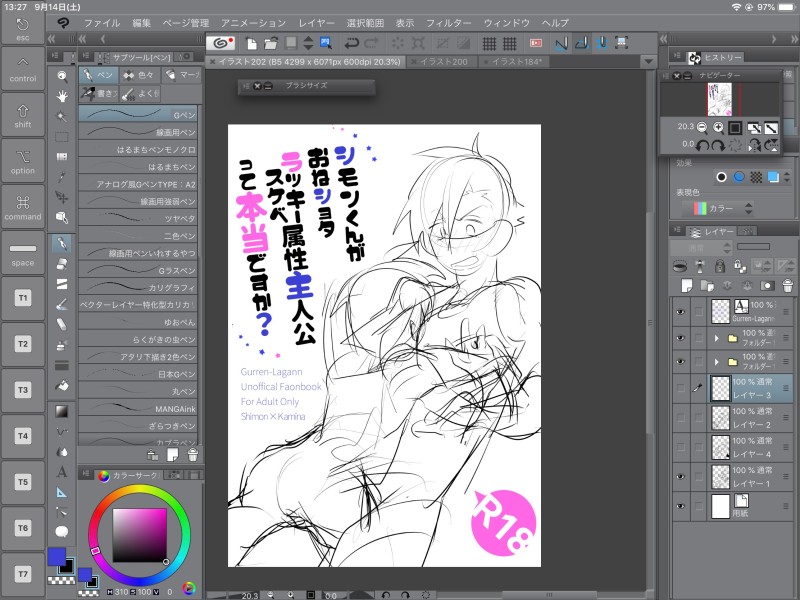The width and height of the screenshot is (800, 600).
Task: Open レイヤー menu in menu bar
Action: pos(316,23)
